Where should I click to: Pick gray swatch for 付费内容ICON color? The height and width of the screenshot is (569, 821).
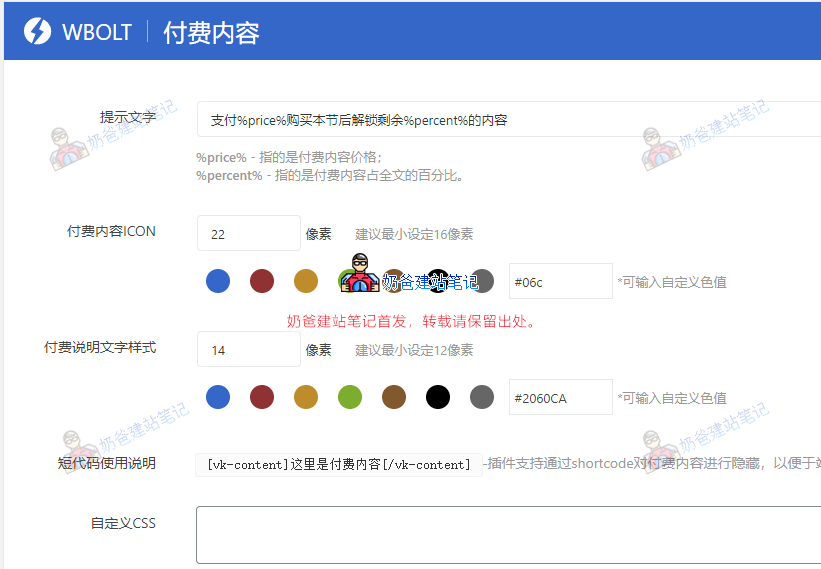point(482,281)
